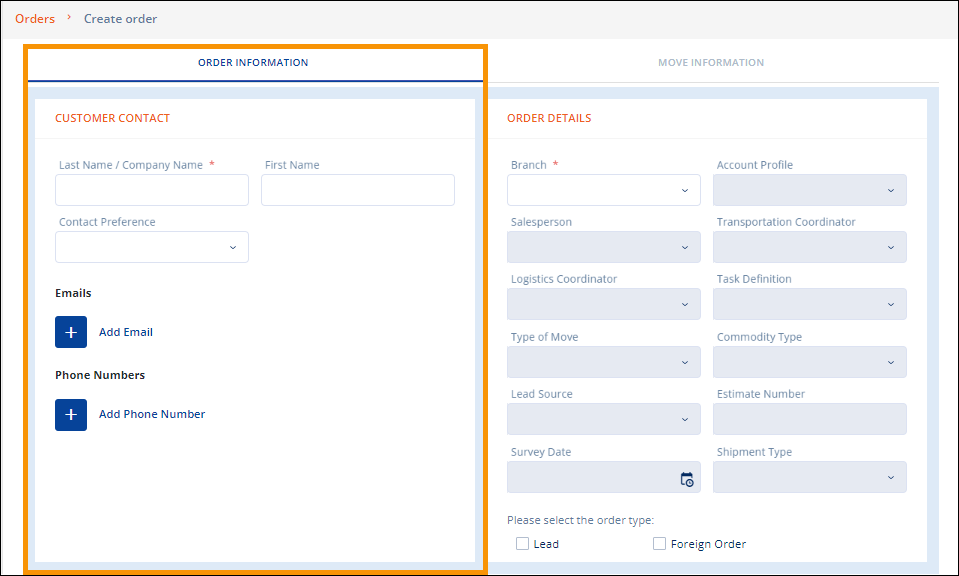Click the plus icon for Add Phone Number
Screen dimensions: 959x576
point(71,414)
